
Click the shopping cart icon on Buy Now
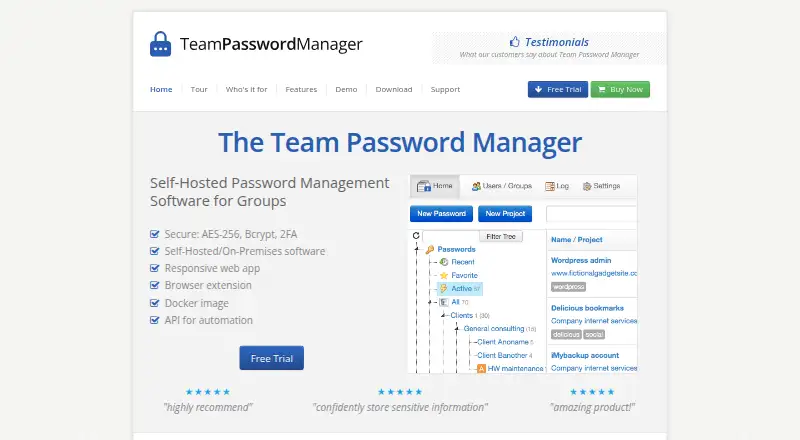pyautogui.click(x=602, y=89)
